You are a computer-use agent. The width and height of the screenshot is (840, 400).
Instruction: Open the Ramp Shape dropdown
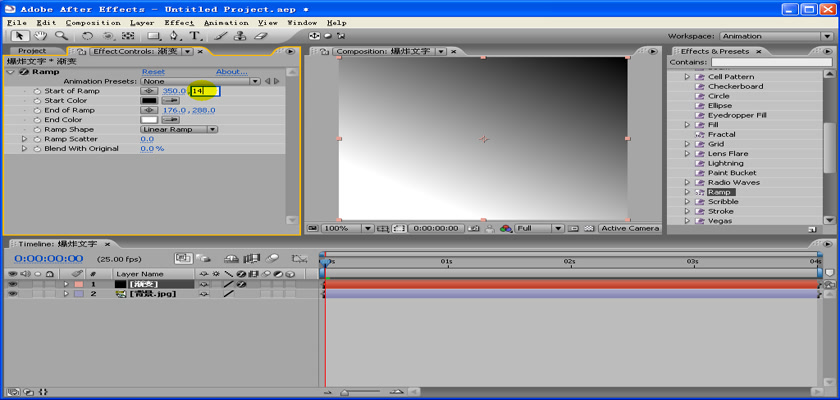[179, 129]
